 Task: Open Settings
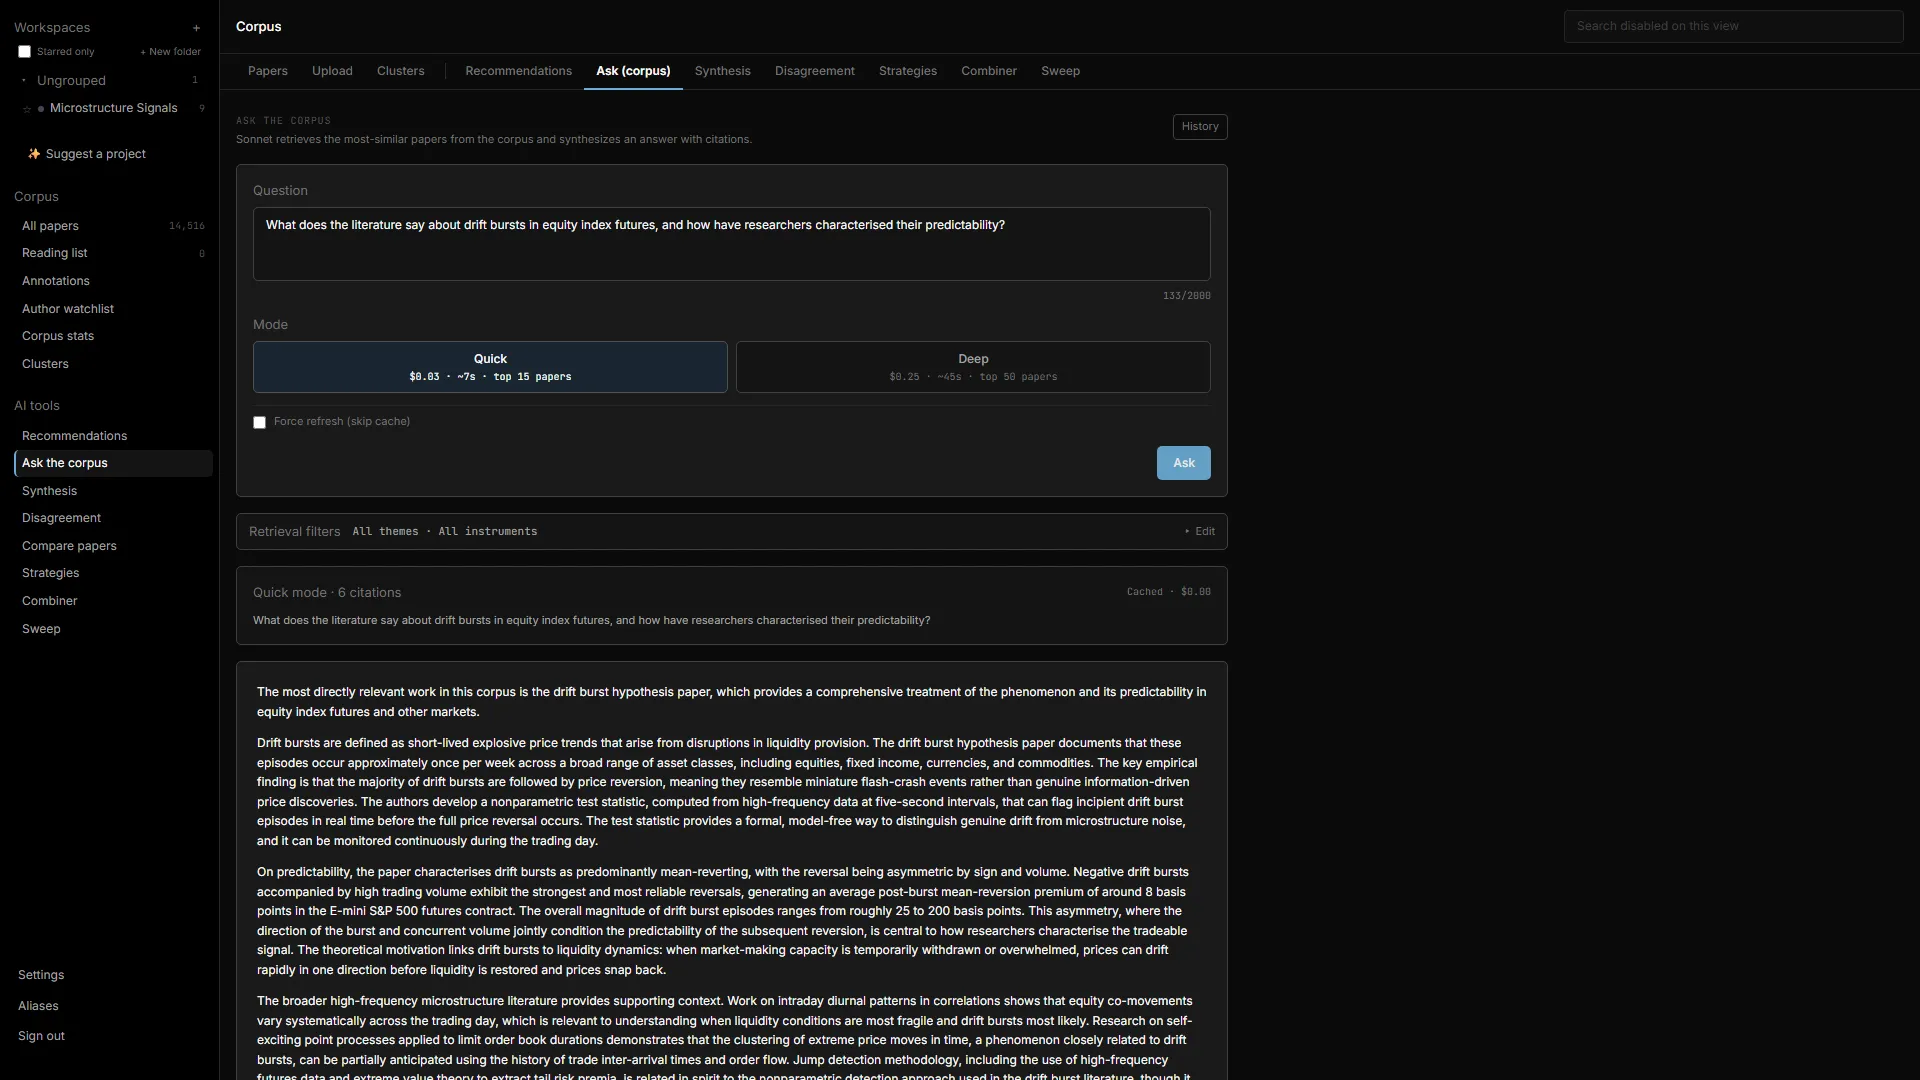coord(41,975)
